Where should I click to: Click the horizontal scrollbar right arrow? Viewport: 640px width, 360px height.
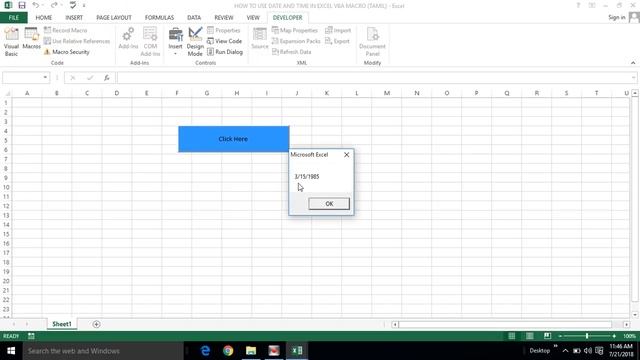[x=627, y=324]
